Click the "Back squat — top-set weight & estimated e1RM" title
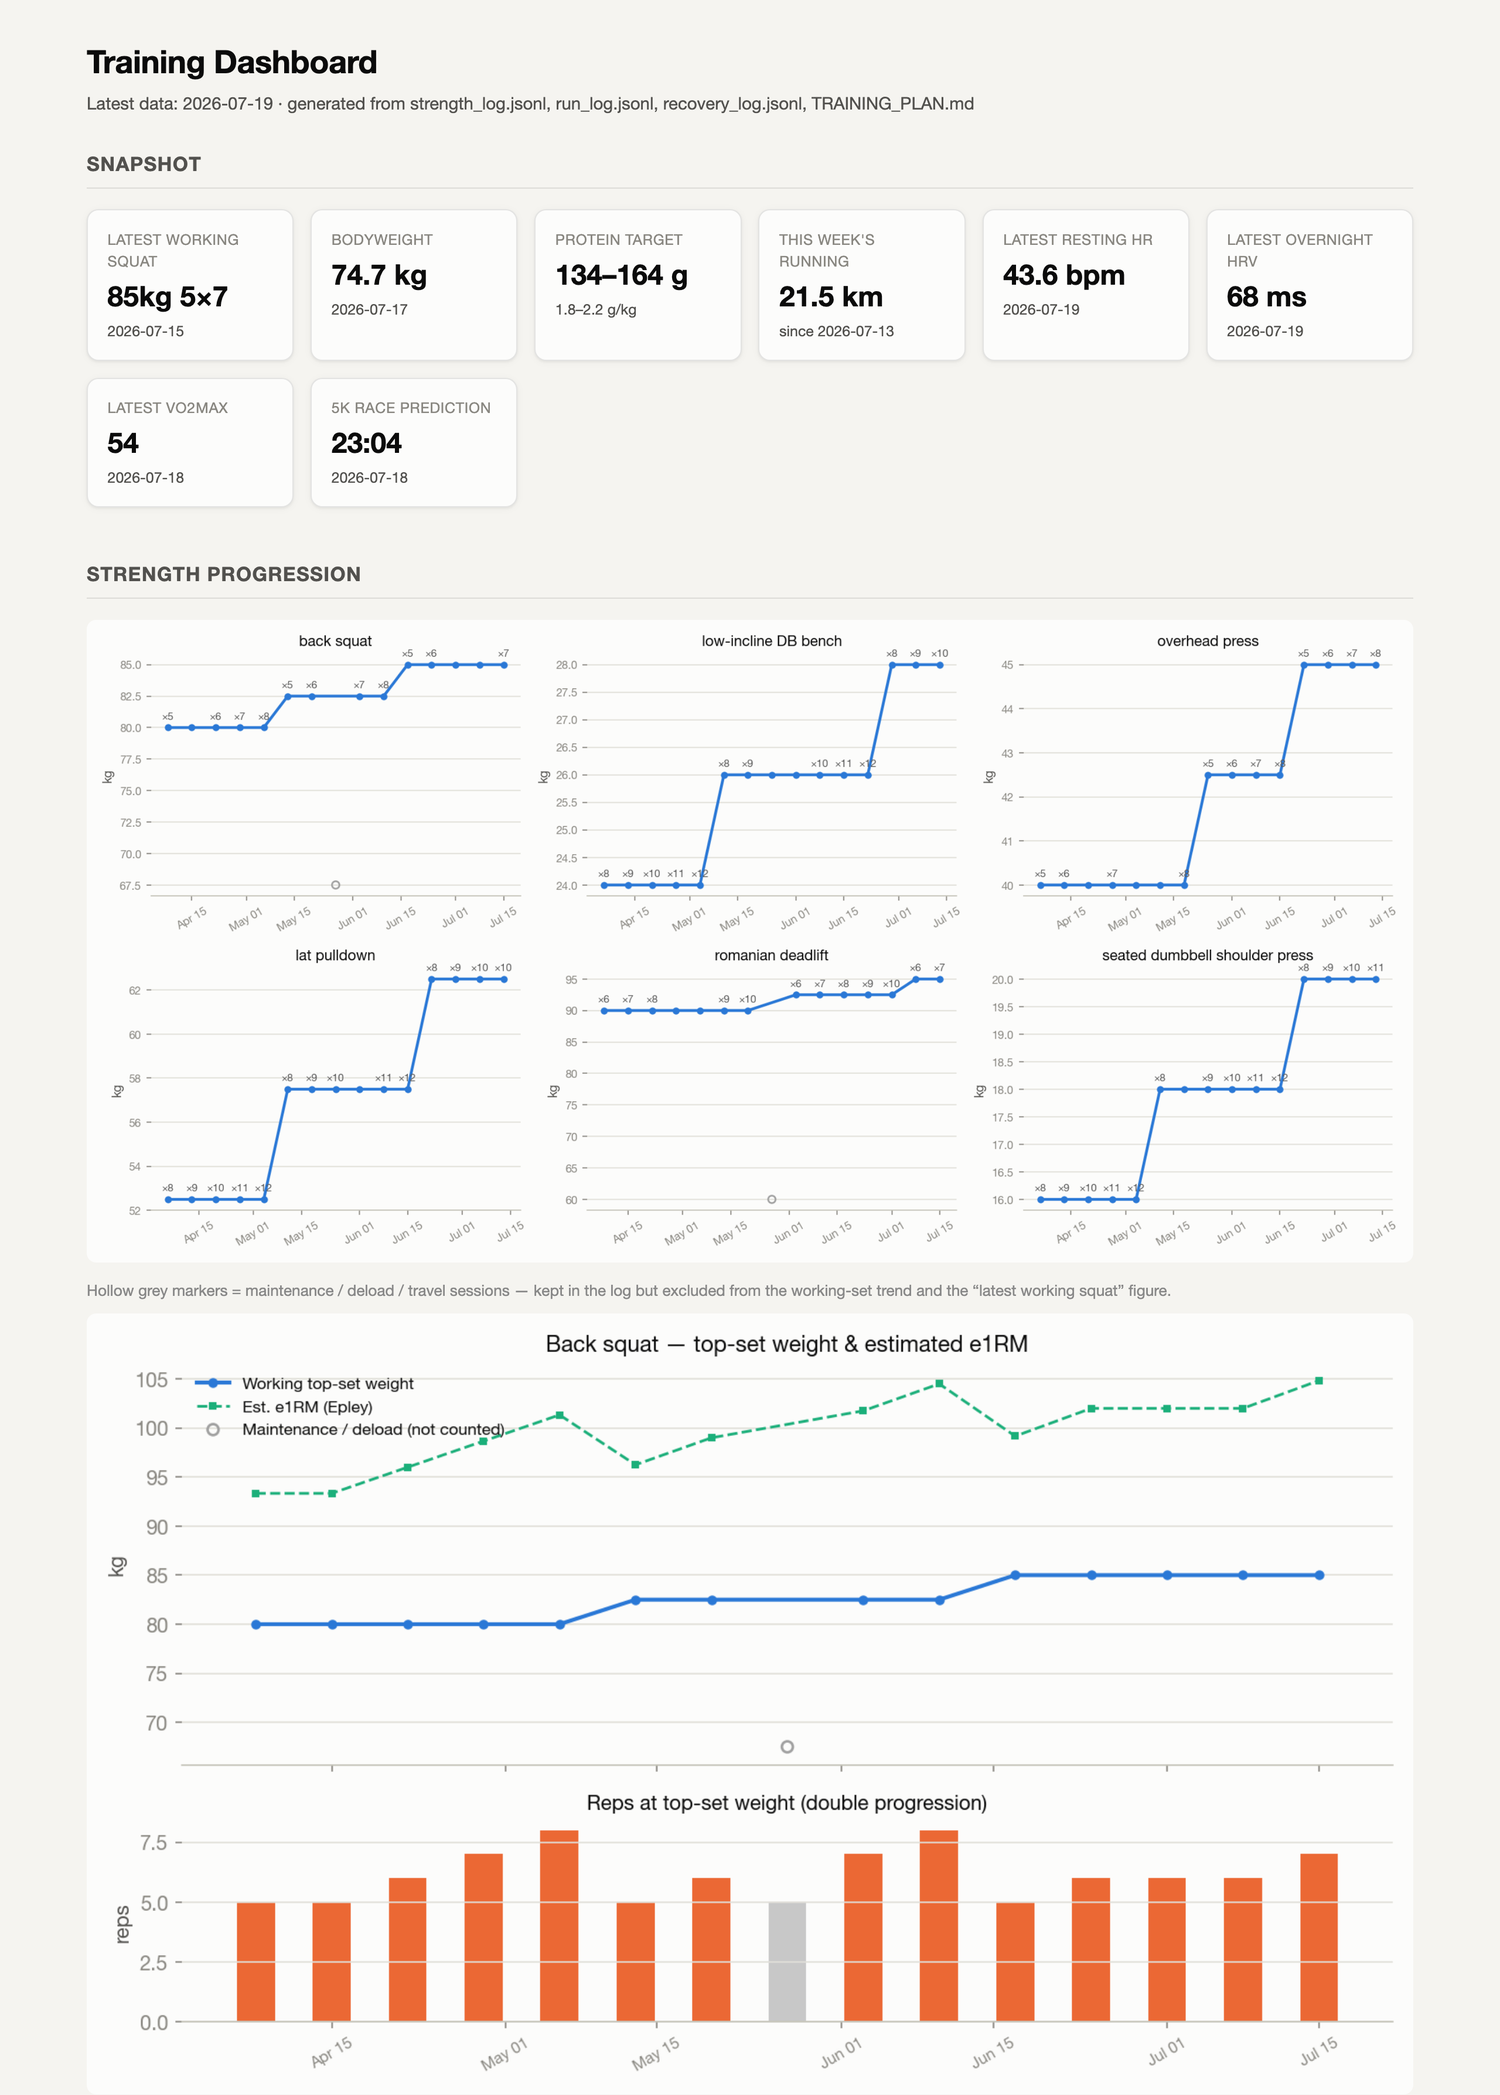Image resolution: width=1500 pixels, height=2095 pixels. click(x=787, y=1344)
